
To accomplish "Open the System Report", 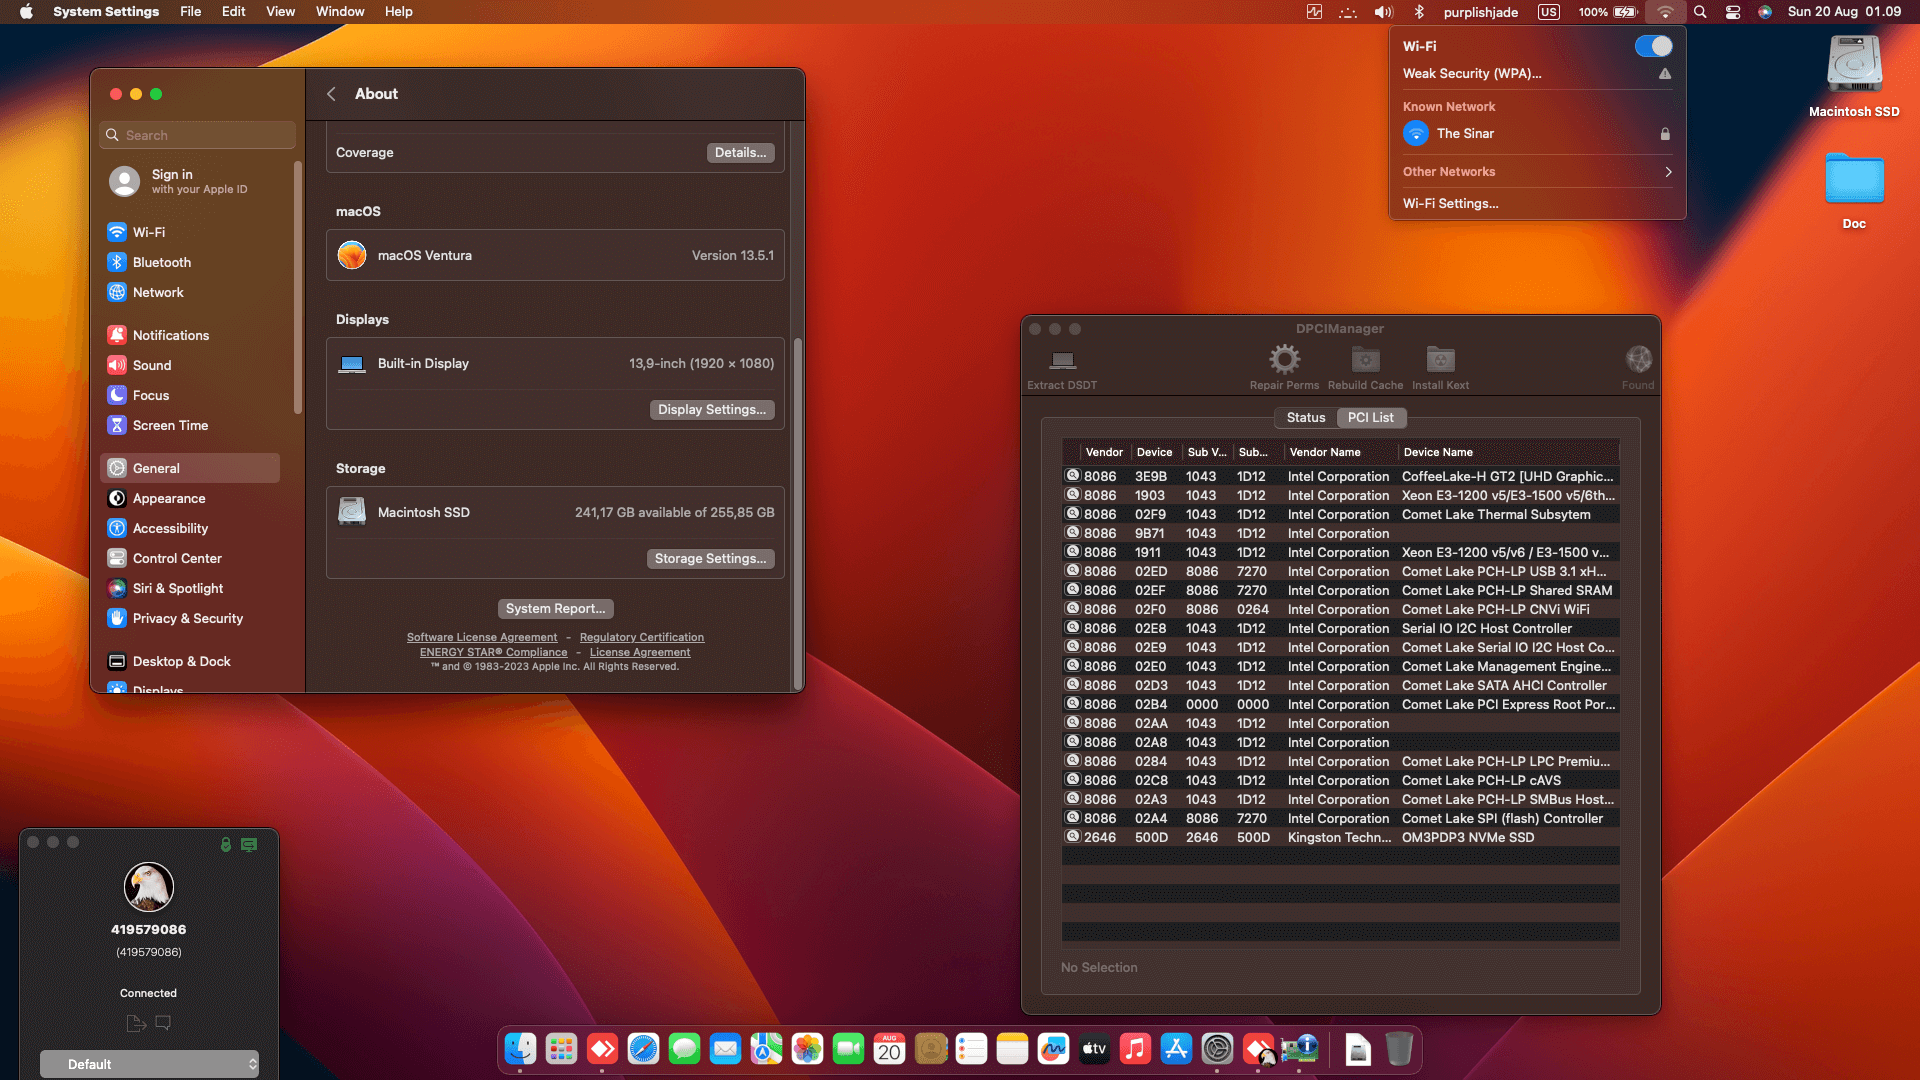I will pyautogui.click(x=555, y=609).
